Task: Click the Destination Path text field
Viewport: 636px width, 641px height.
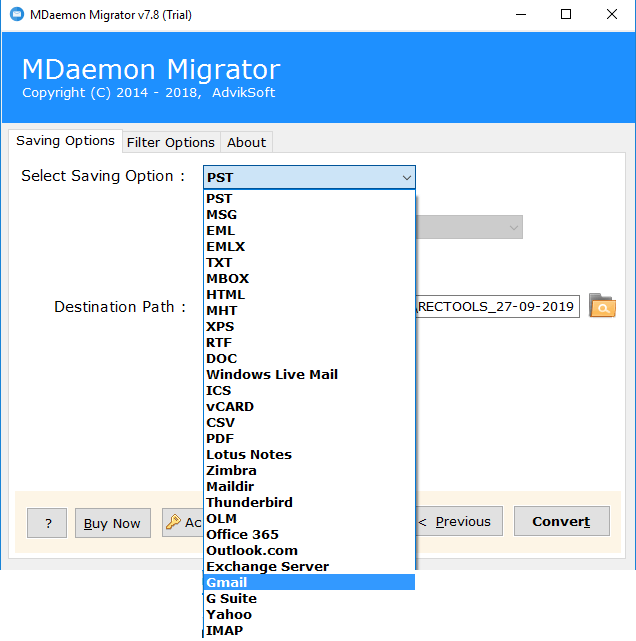Action: (497, 306)
